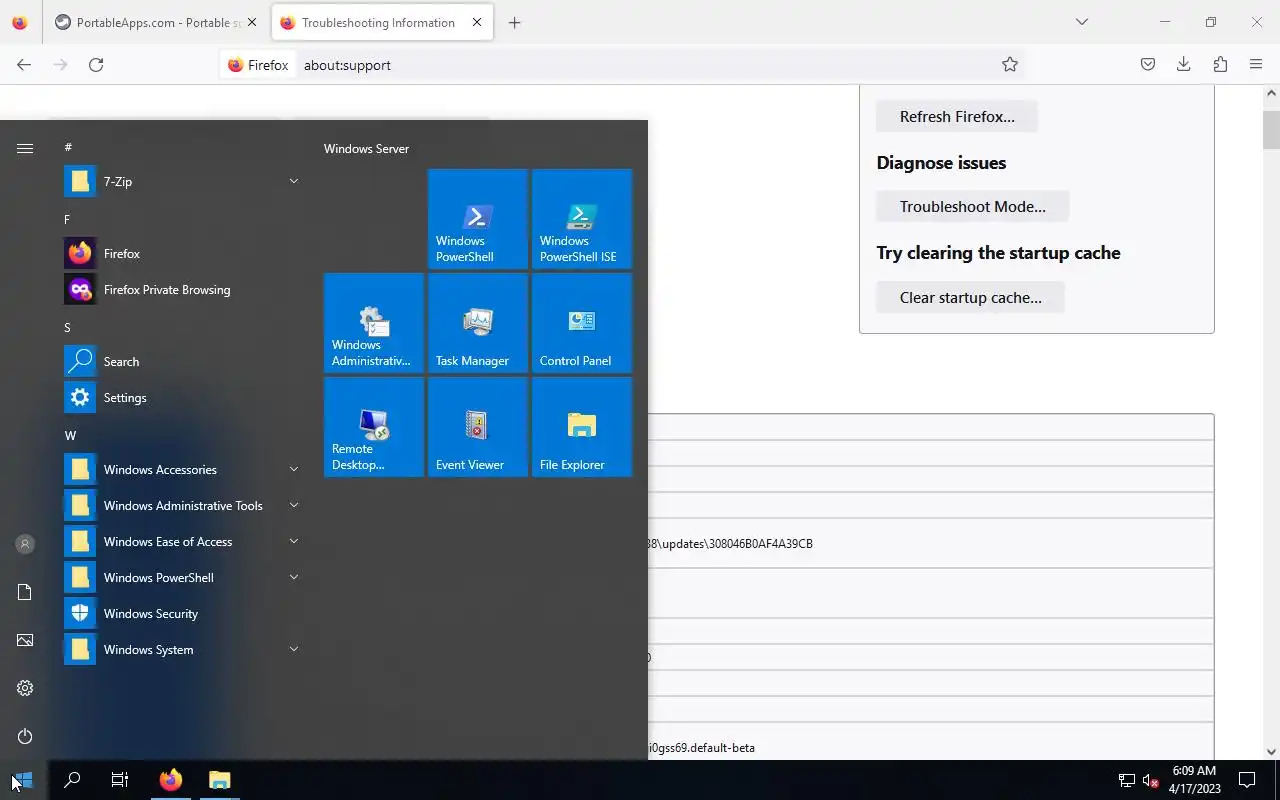
Task: Open notification center on taskbar
Action: [x=1247, y=780]
